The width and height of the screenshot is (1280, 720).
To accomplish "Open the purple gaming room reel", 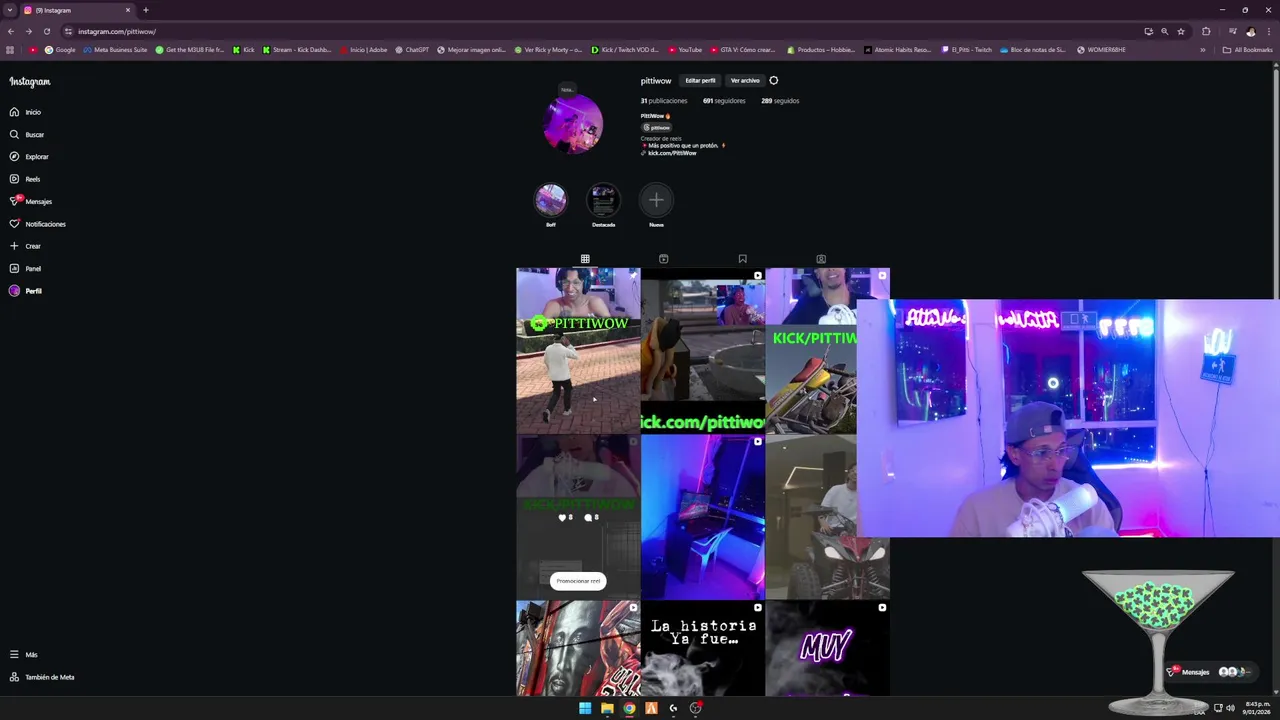I will (703, 517).
